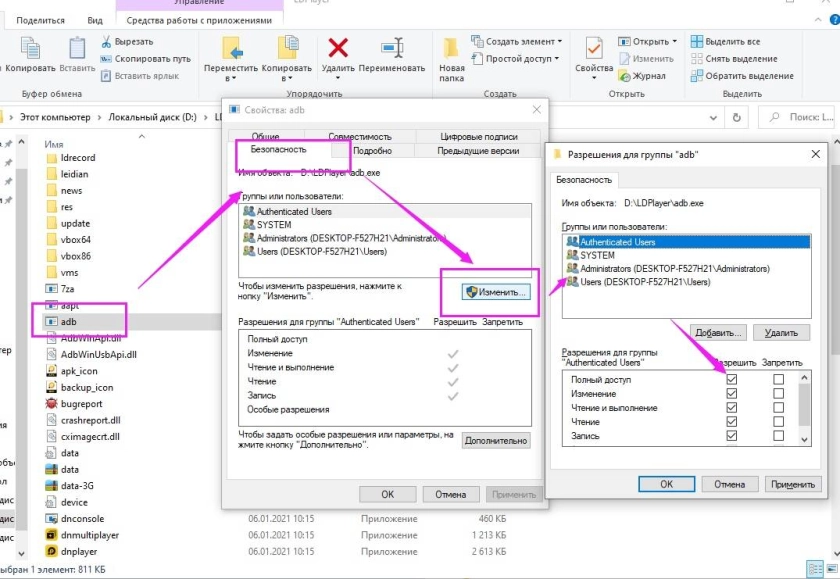The height and width of the screenshot is (579, 840).
Task: Select the bugreport file icon
Action: click(52, 403)
